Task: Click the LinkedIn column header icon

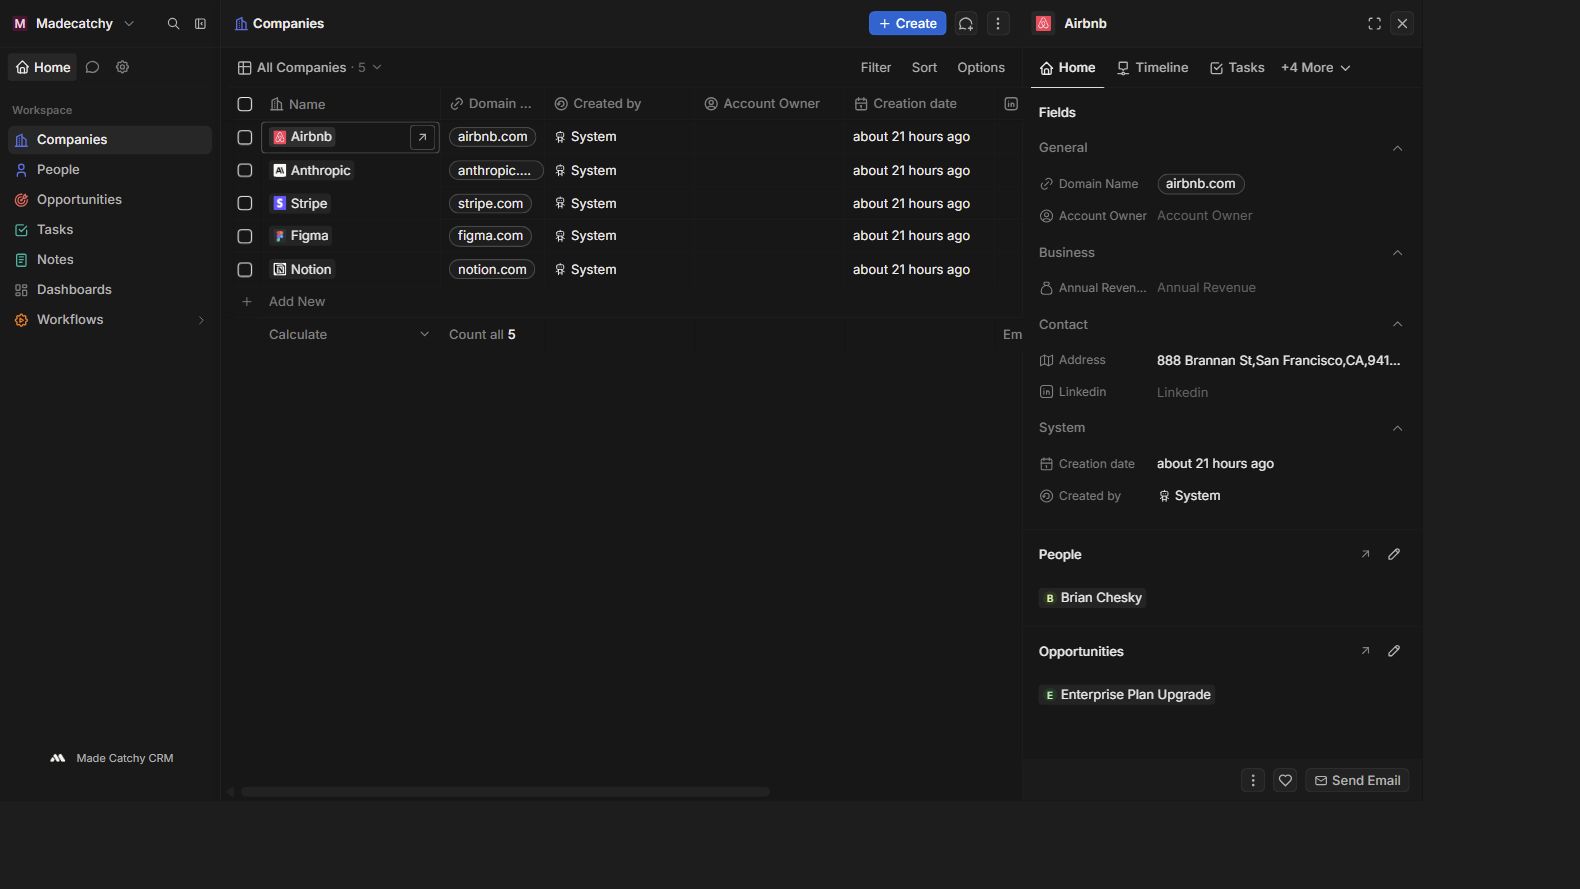Action: pos(1011,104)
